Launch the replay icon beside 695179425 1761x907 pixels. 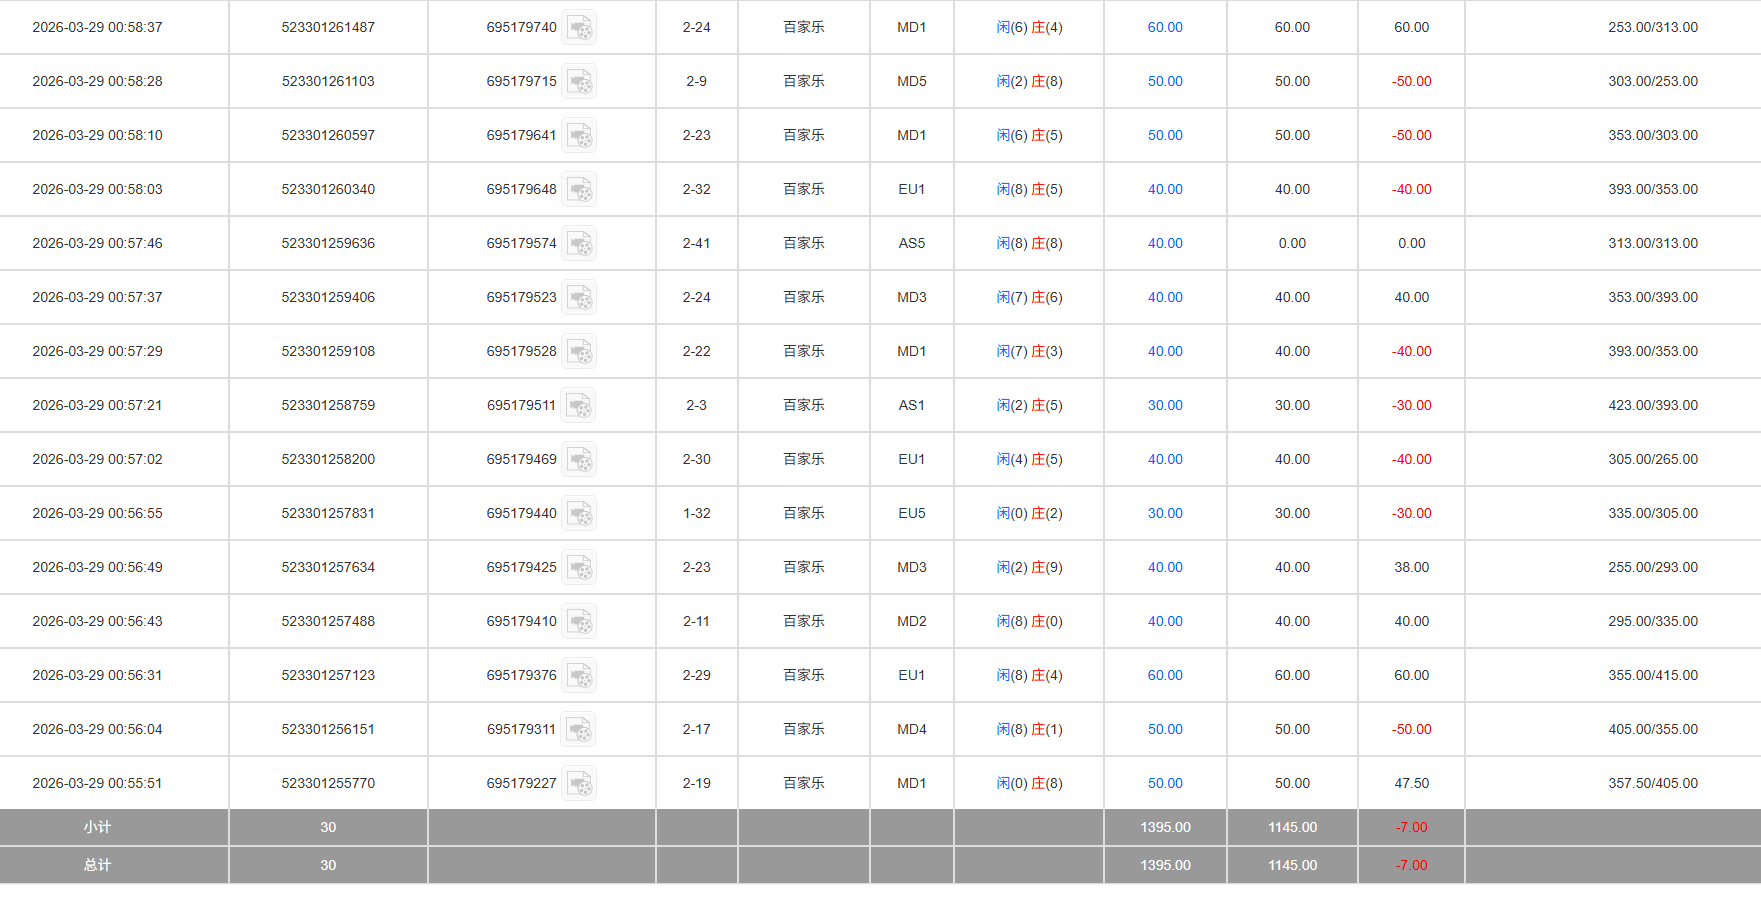[579, 568]
